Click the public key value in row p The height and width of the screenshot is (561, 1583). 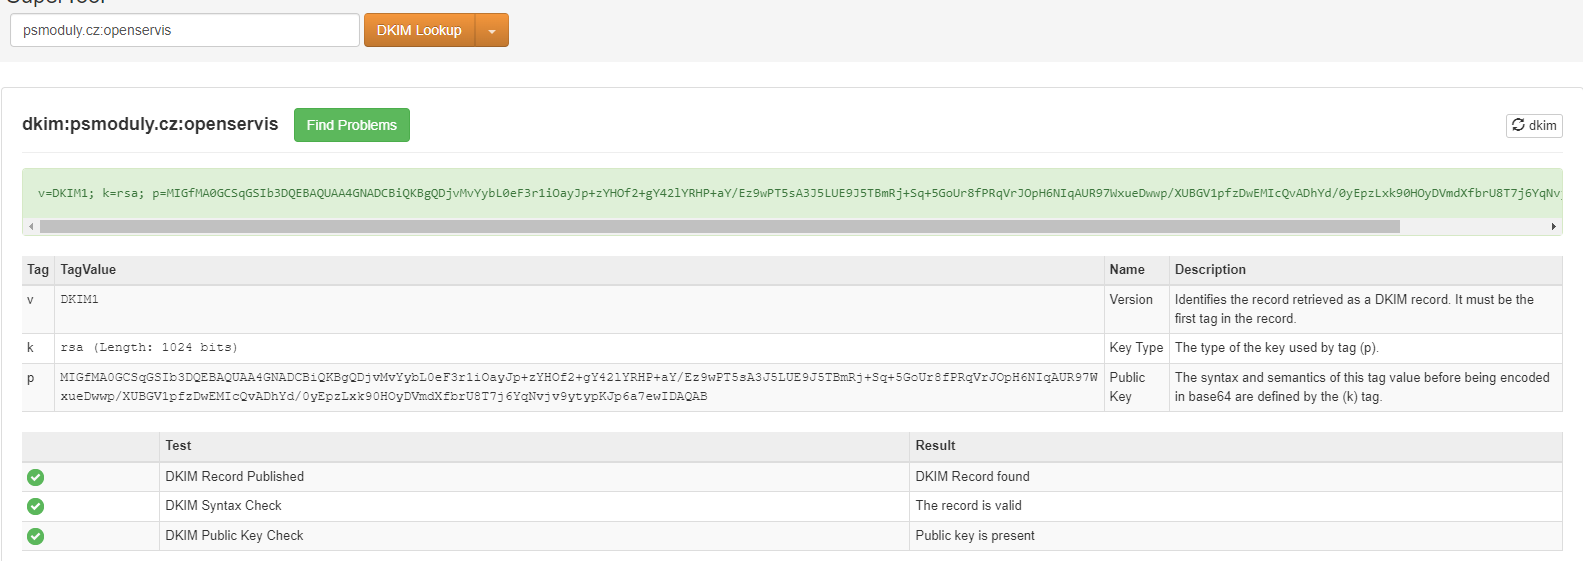tap(578, 387)
